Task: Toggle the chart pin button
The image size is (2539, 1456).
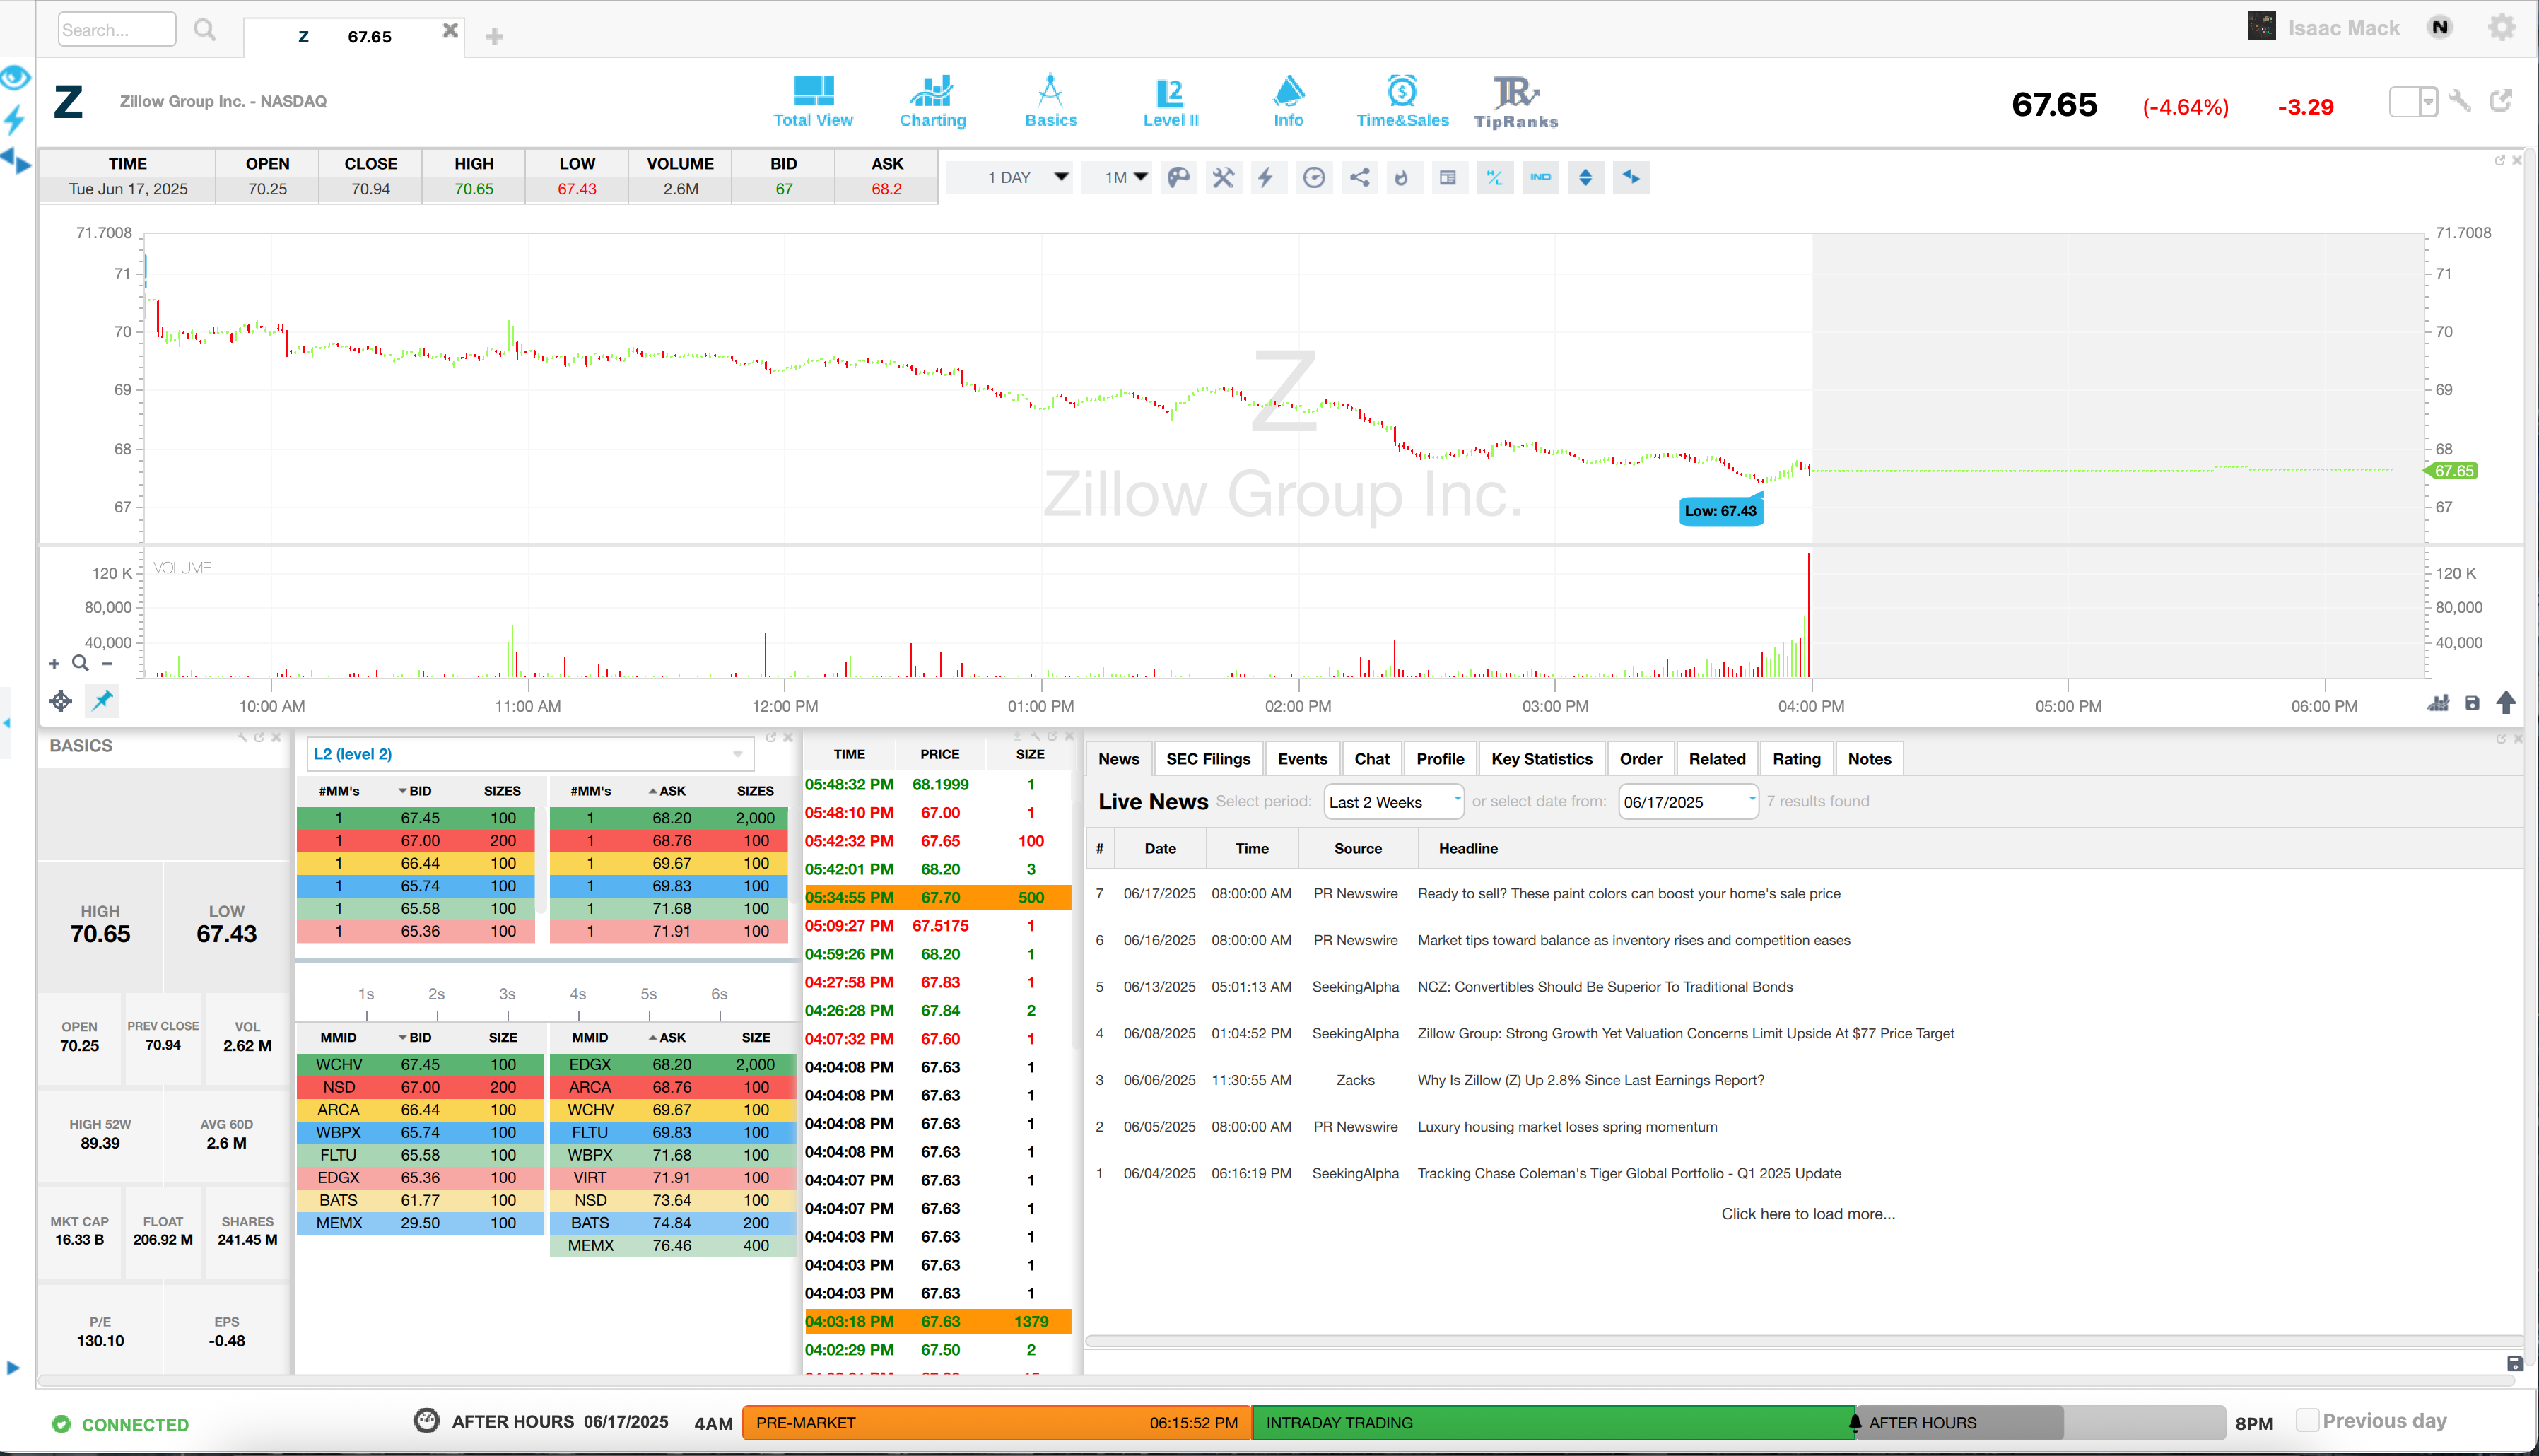Action: click(x=102, y=701)
